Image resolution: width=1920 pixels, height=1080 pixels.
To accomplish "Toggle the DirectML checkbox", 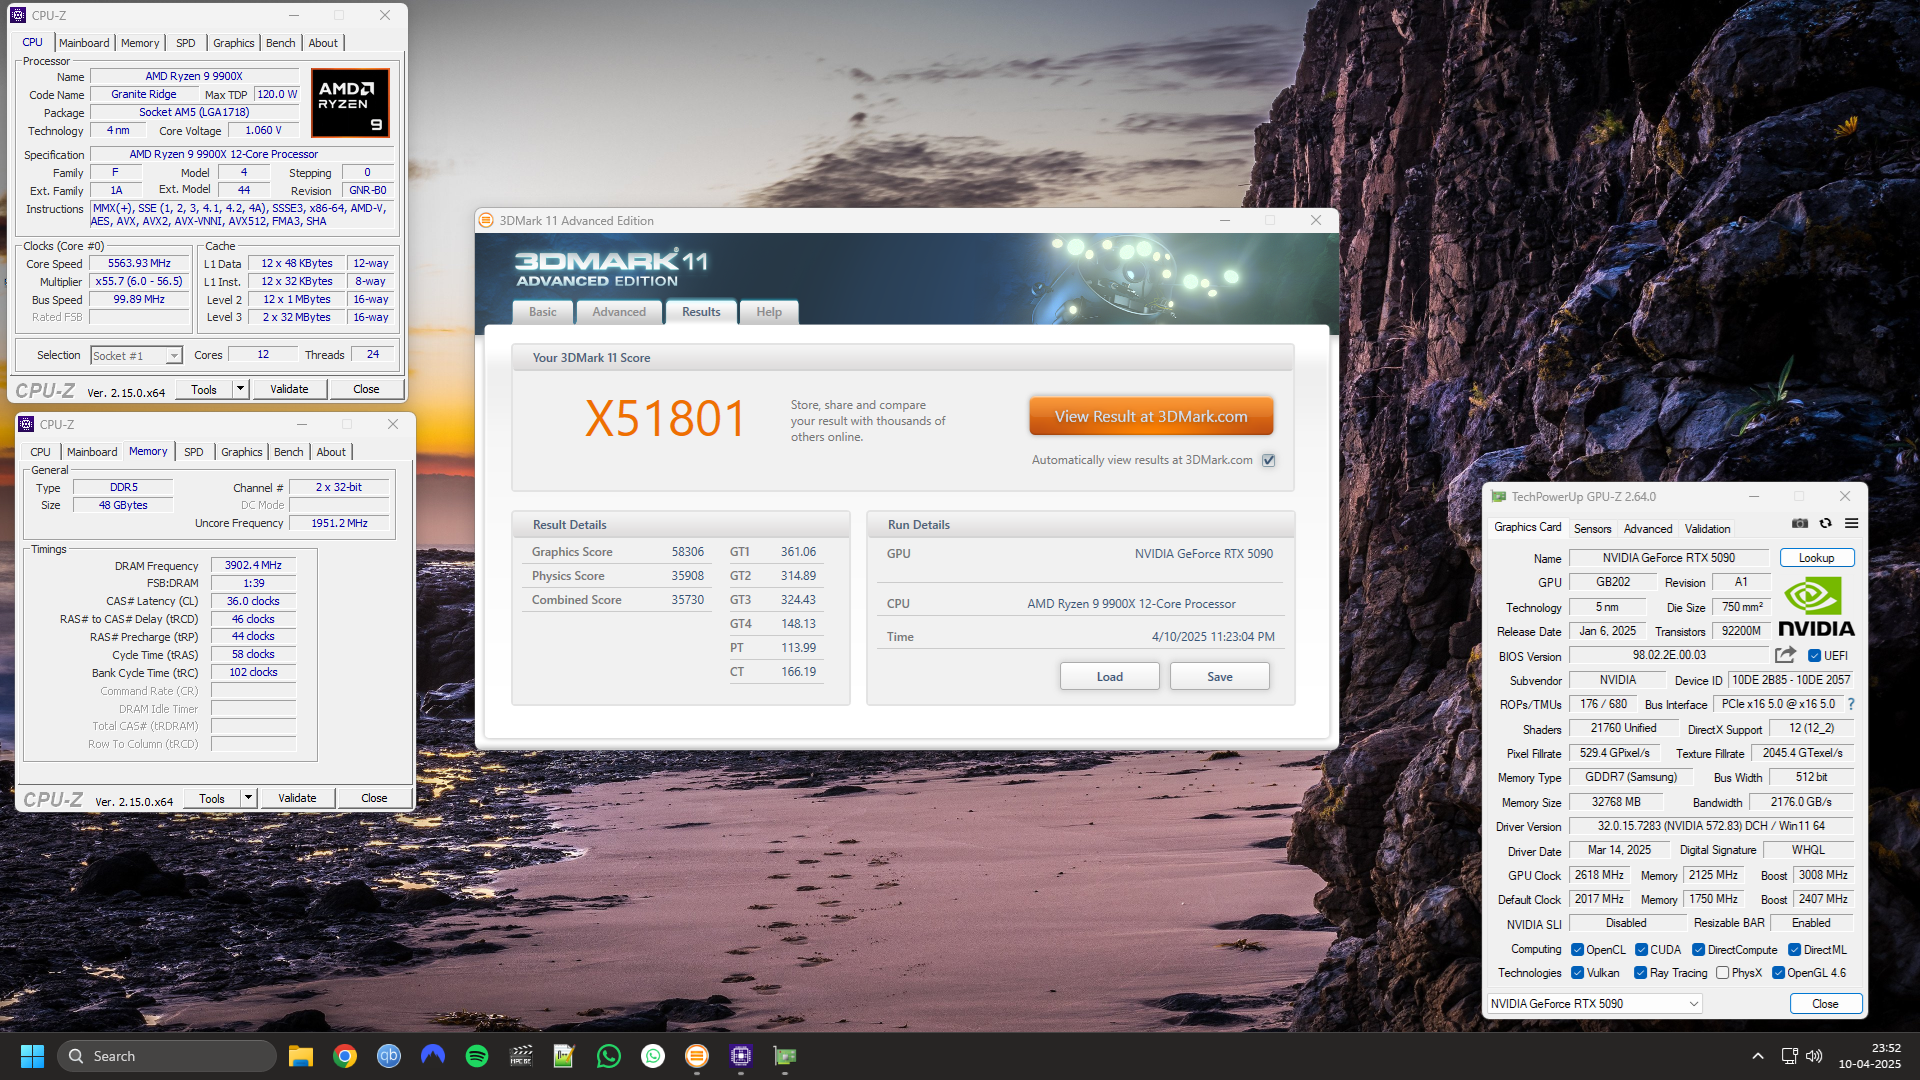I will tap(1794, 950).
